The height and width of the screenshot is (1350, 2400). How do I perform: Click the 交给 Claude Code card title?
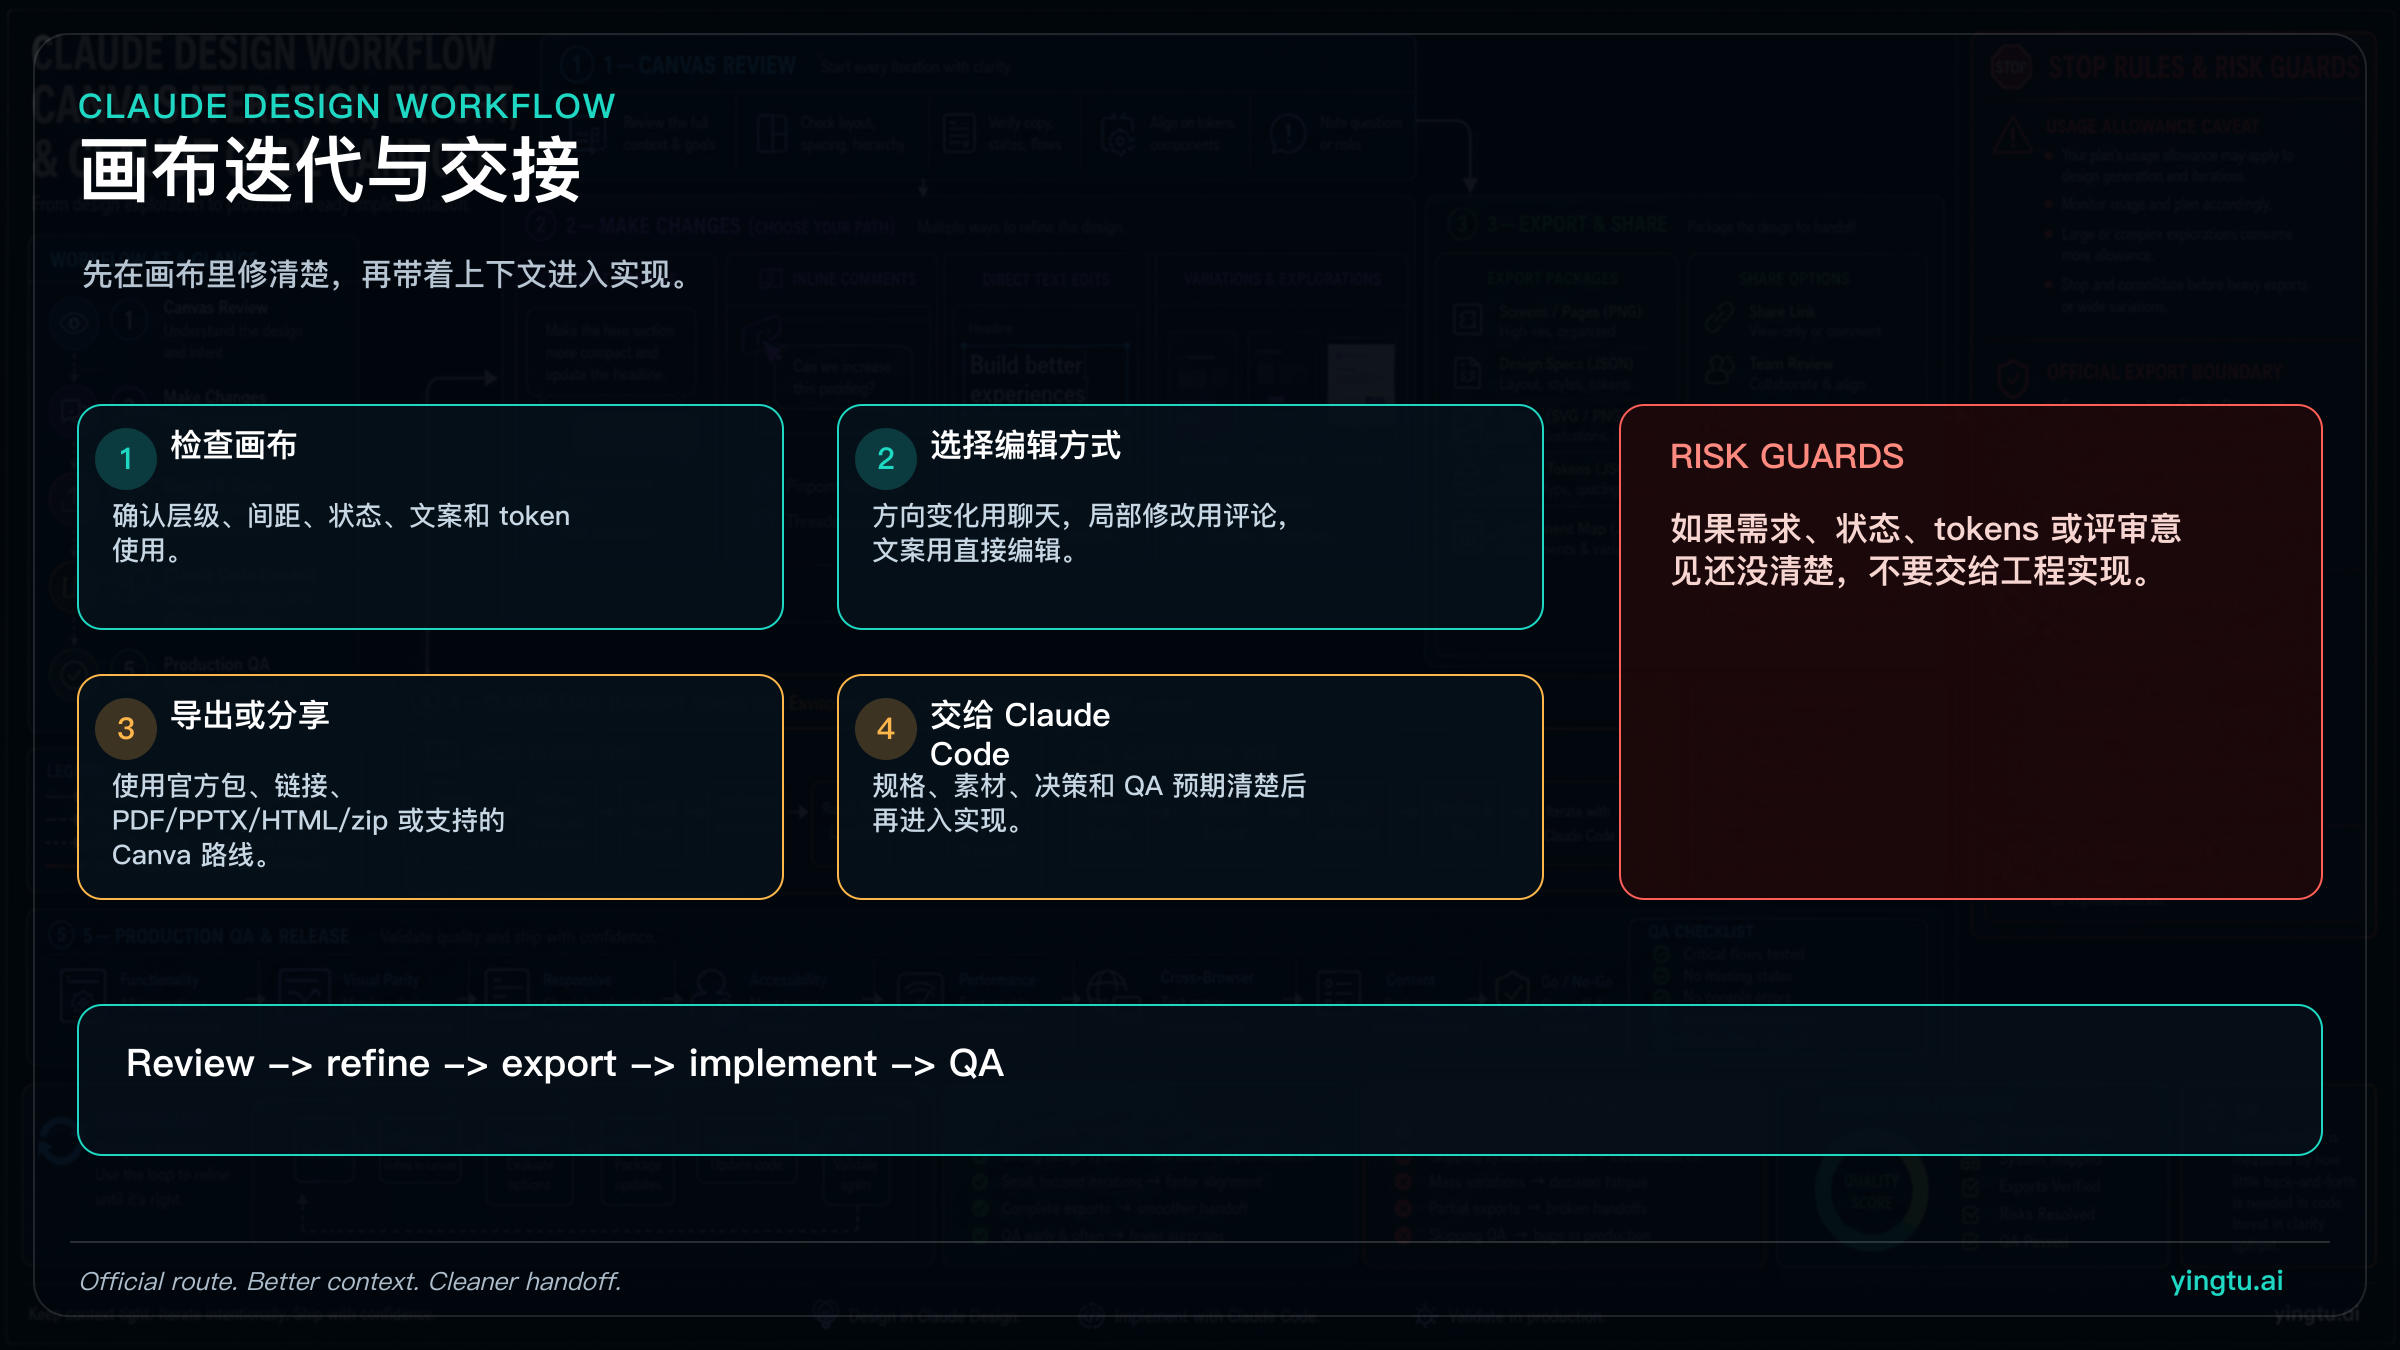[1019, 733]
